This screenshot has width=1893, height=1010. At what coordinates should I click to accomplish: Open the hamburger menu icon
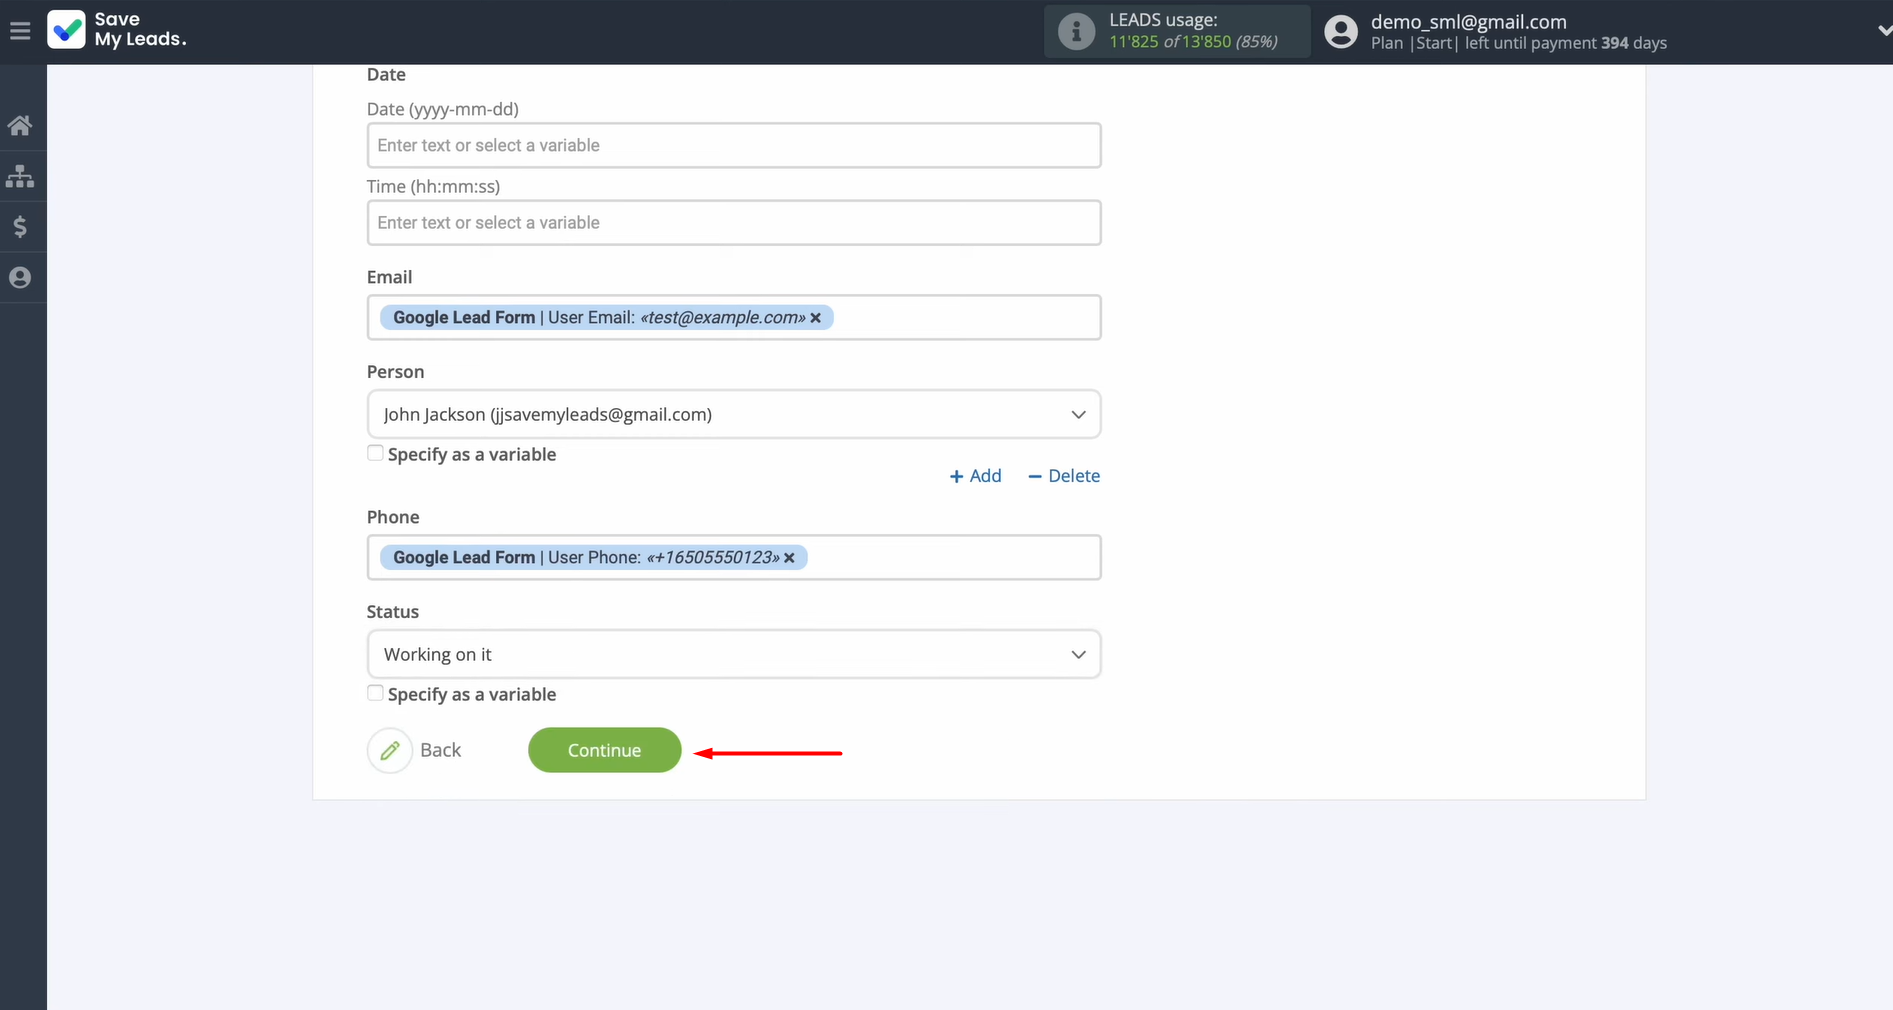click(x=20, y=31)
